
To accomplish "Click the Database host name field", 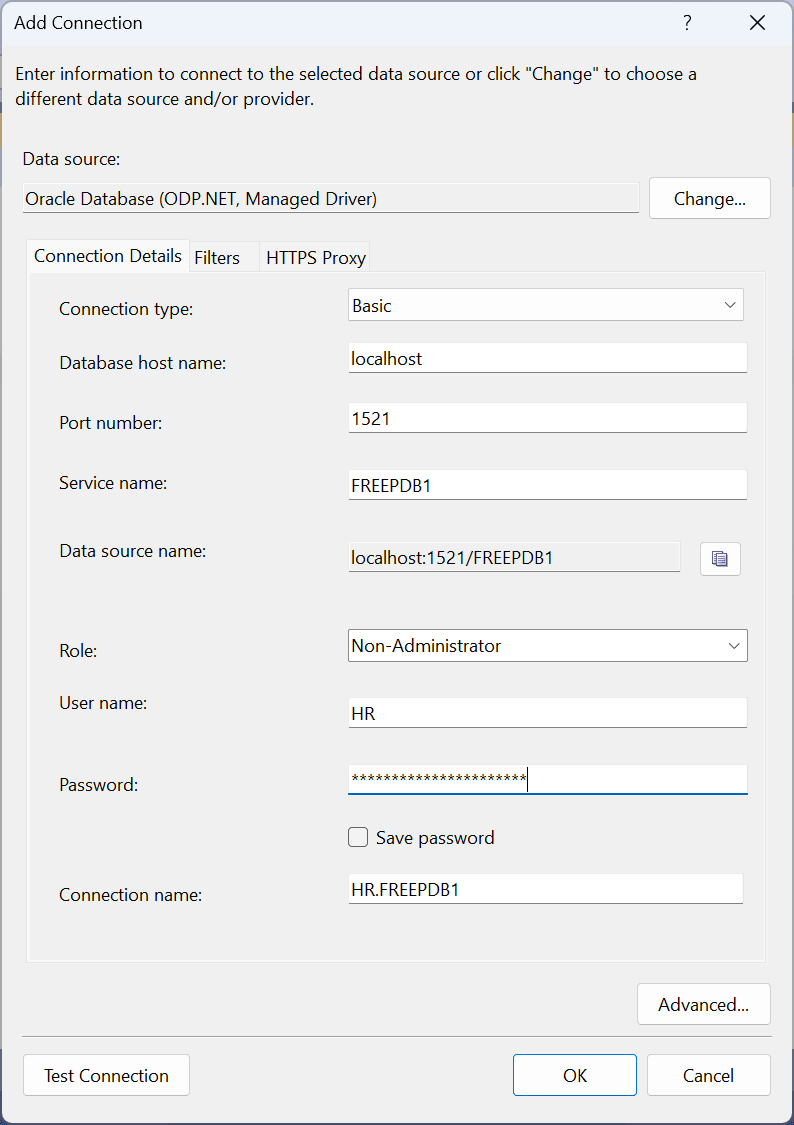I will click(x=547, y=357).
